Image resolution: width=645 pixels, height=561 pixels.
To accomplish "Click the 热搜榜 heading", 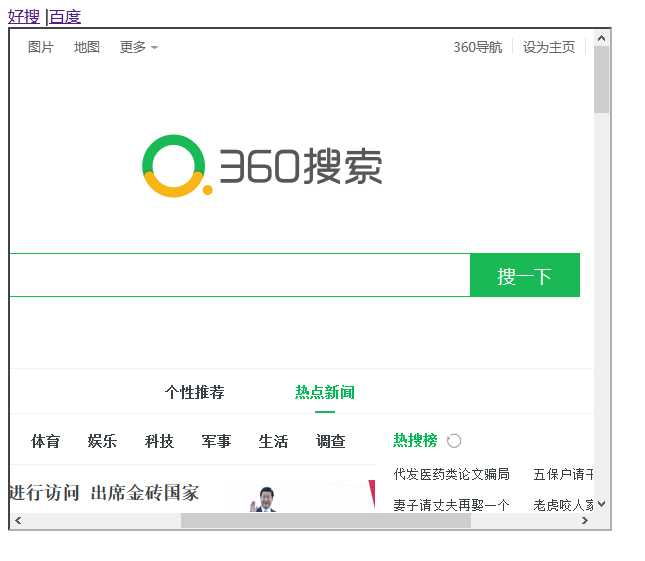I will pos(415,440).
